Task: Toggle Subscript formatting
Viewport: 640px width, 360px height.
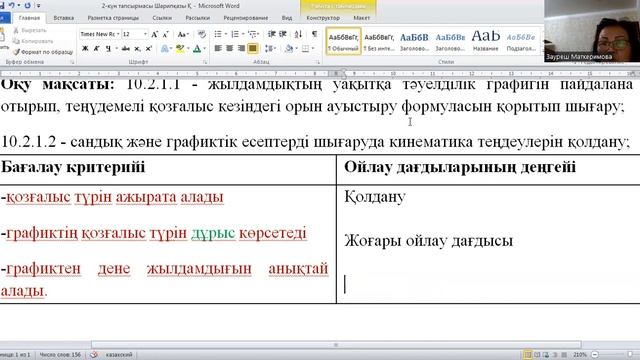Action: tap(138, 49)
